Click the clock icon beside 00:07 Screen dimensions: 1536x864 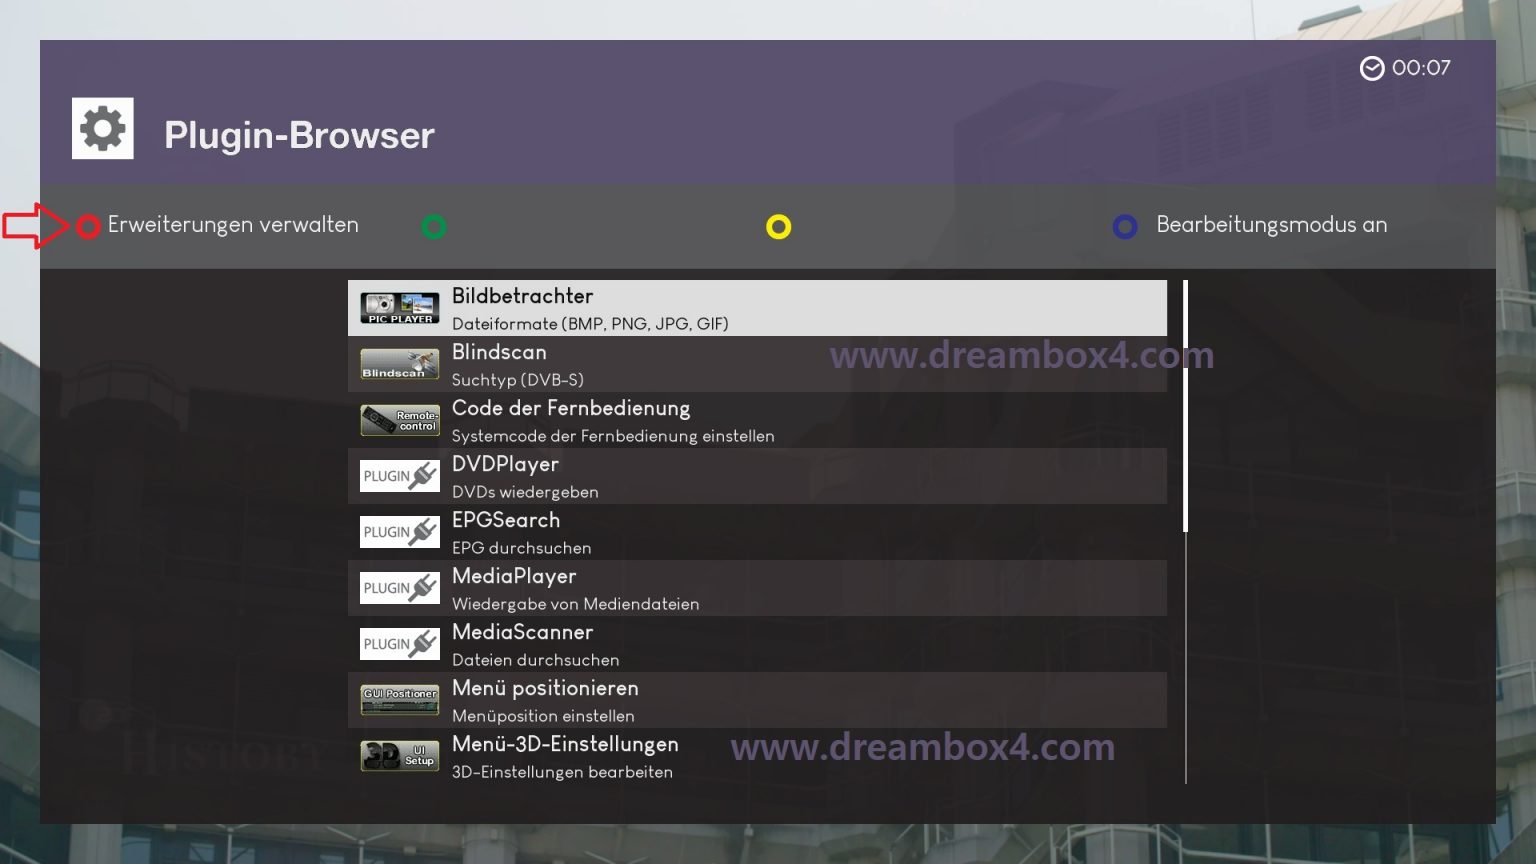(x=1372, y=68)
